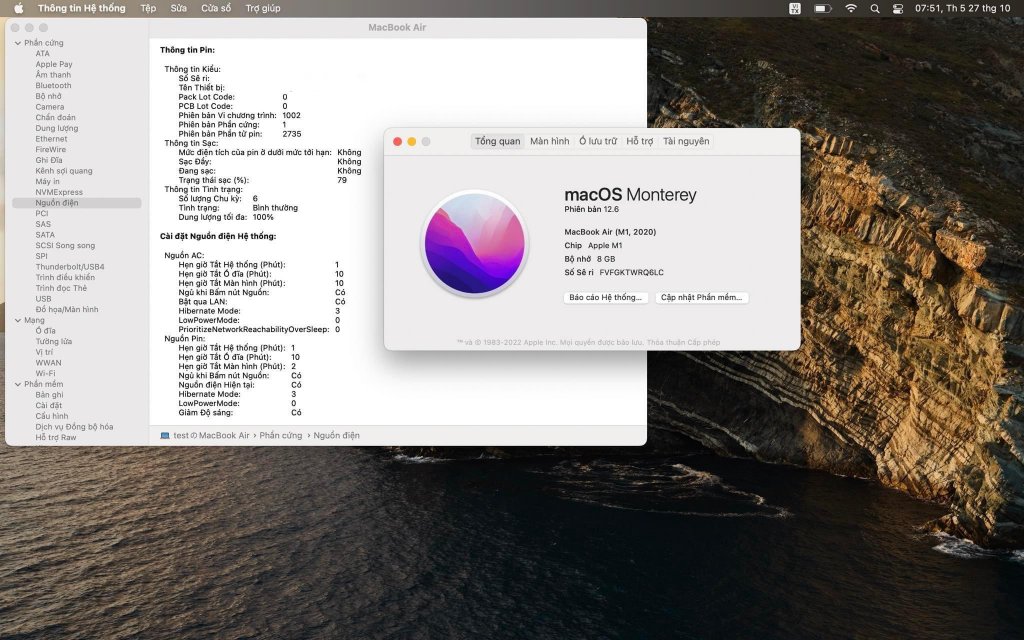Screen dimensions: 1024x640
Task: Open the Thông tin Hệ thống app menu
Action: 81,8
